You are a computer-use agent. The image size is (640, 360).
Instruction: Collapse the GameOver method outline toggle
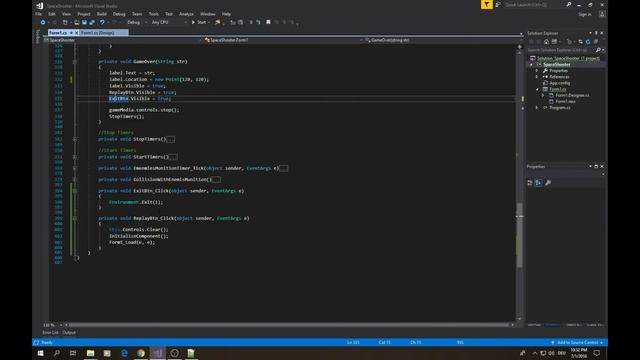74,62
